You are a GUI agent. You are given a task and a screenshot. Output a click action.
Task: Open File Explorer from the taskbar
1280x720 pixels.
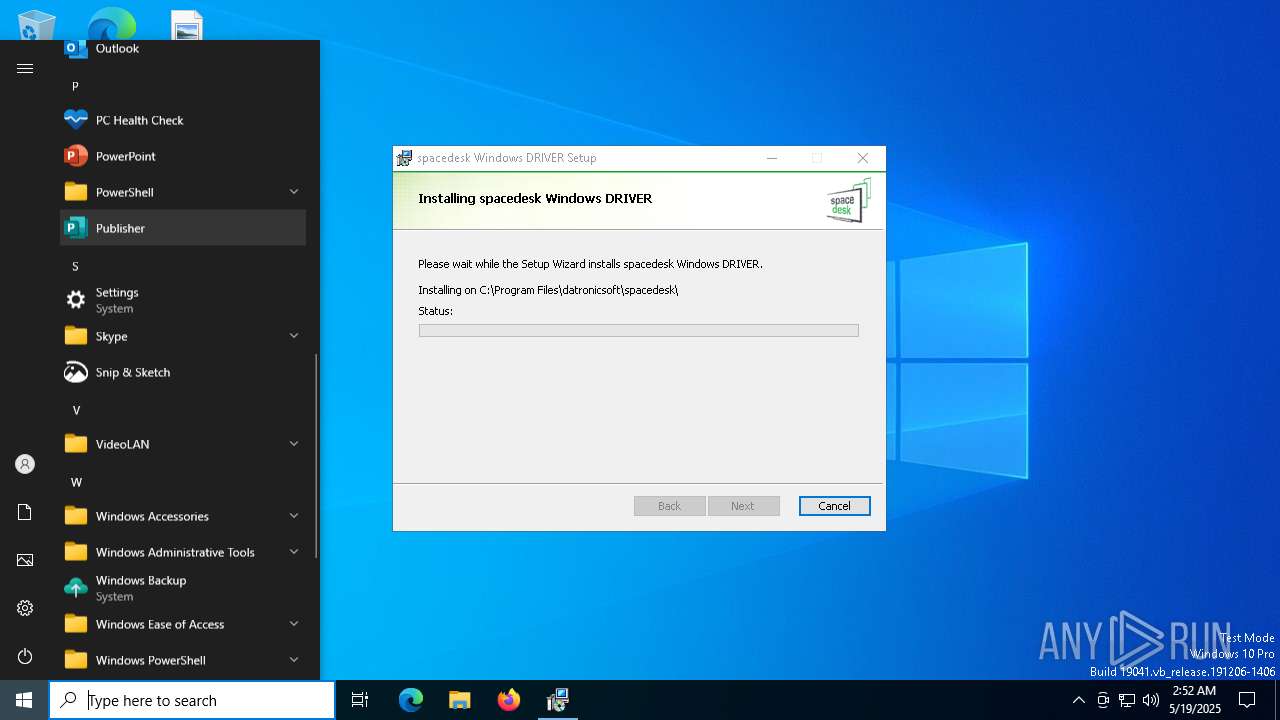point(459,700)
